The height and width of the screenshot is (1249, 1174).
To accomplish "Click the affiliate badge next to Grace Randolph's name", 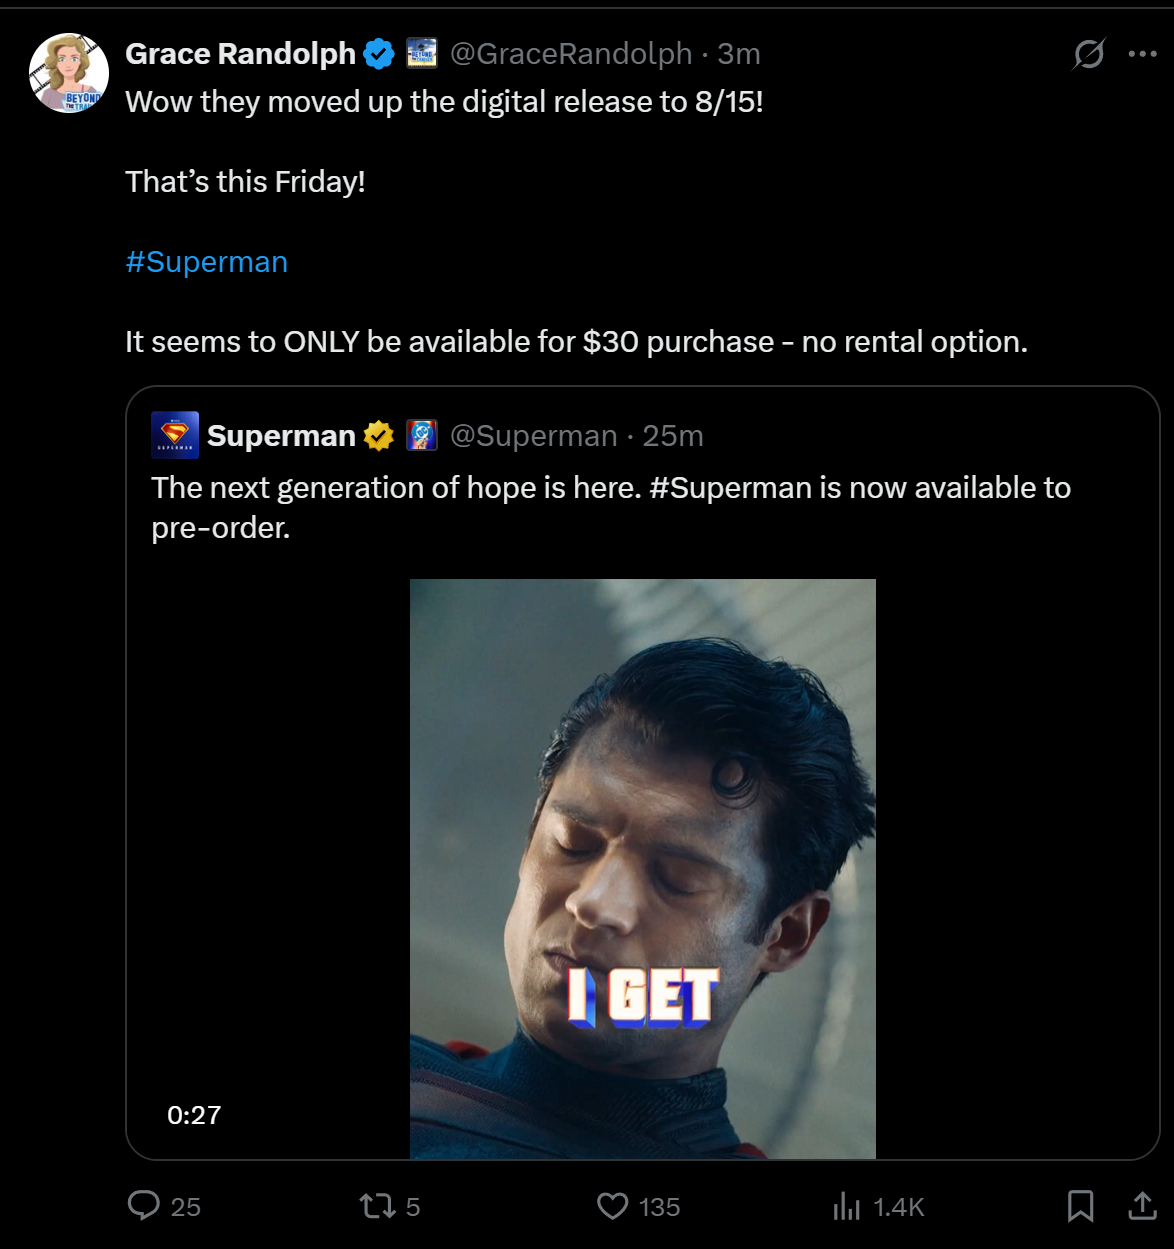I will pyautogui.click(x=422, y=53).
